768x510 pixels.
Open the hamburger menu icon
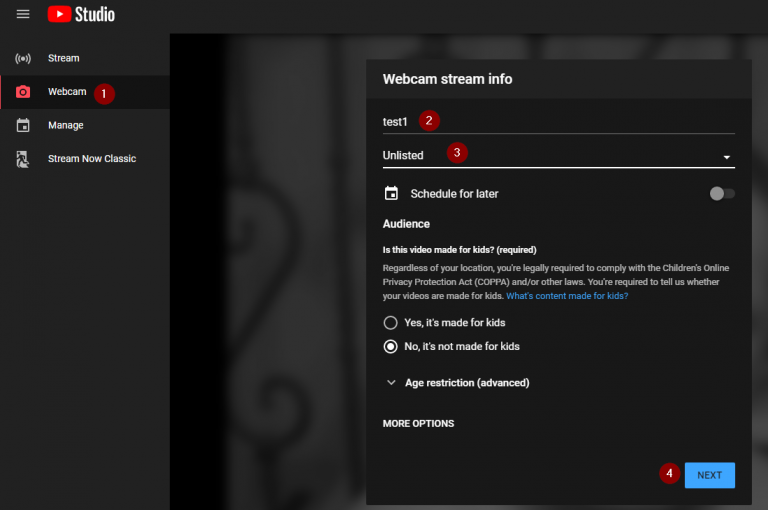[23, 14]
